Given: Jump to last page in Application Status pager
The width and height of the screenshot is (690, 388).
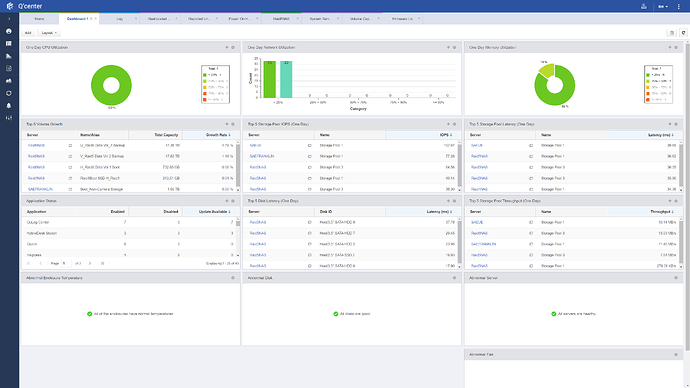Looking at the screenshot, I should tap(102, 264).
